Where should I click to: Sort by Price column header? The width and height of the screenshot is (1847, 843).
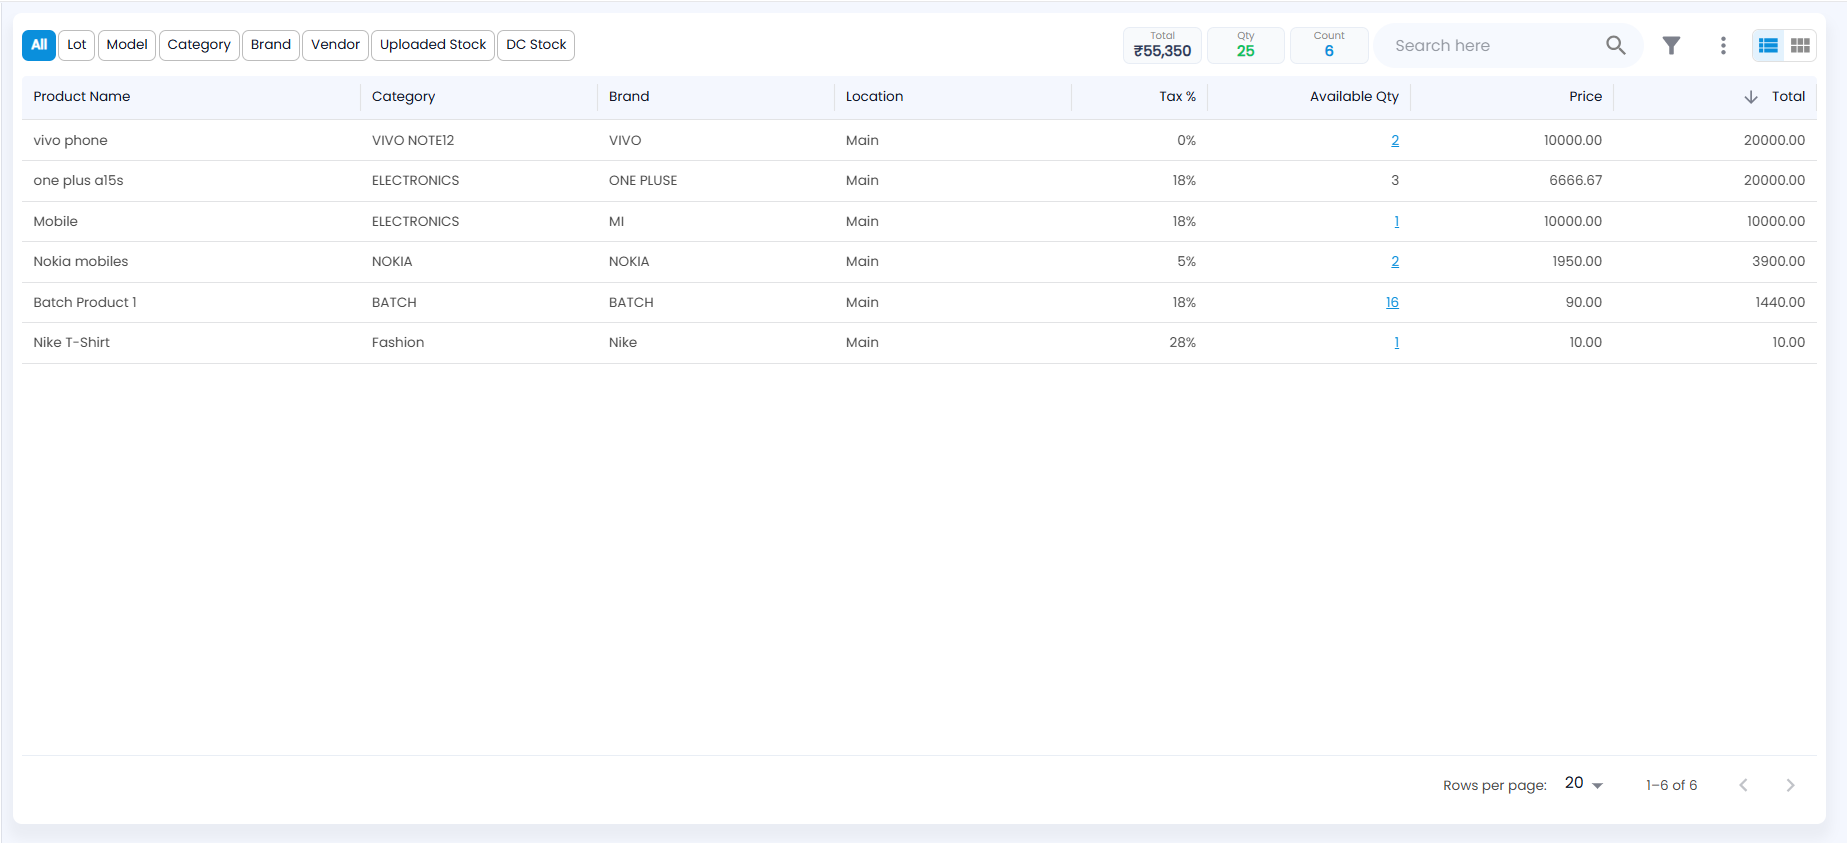click(1585, 97)
